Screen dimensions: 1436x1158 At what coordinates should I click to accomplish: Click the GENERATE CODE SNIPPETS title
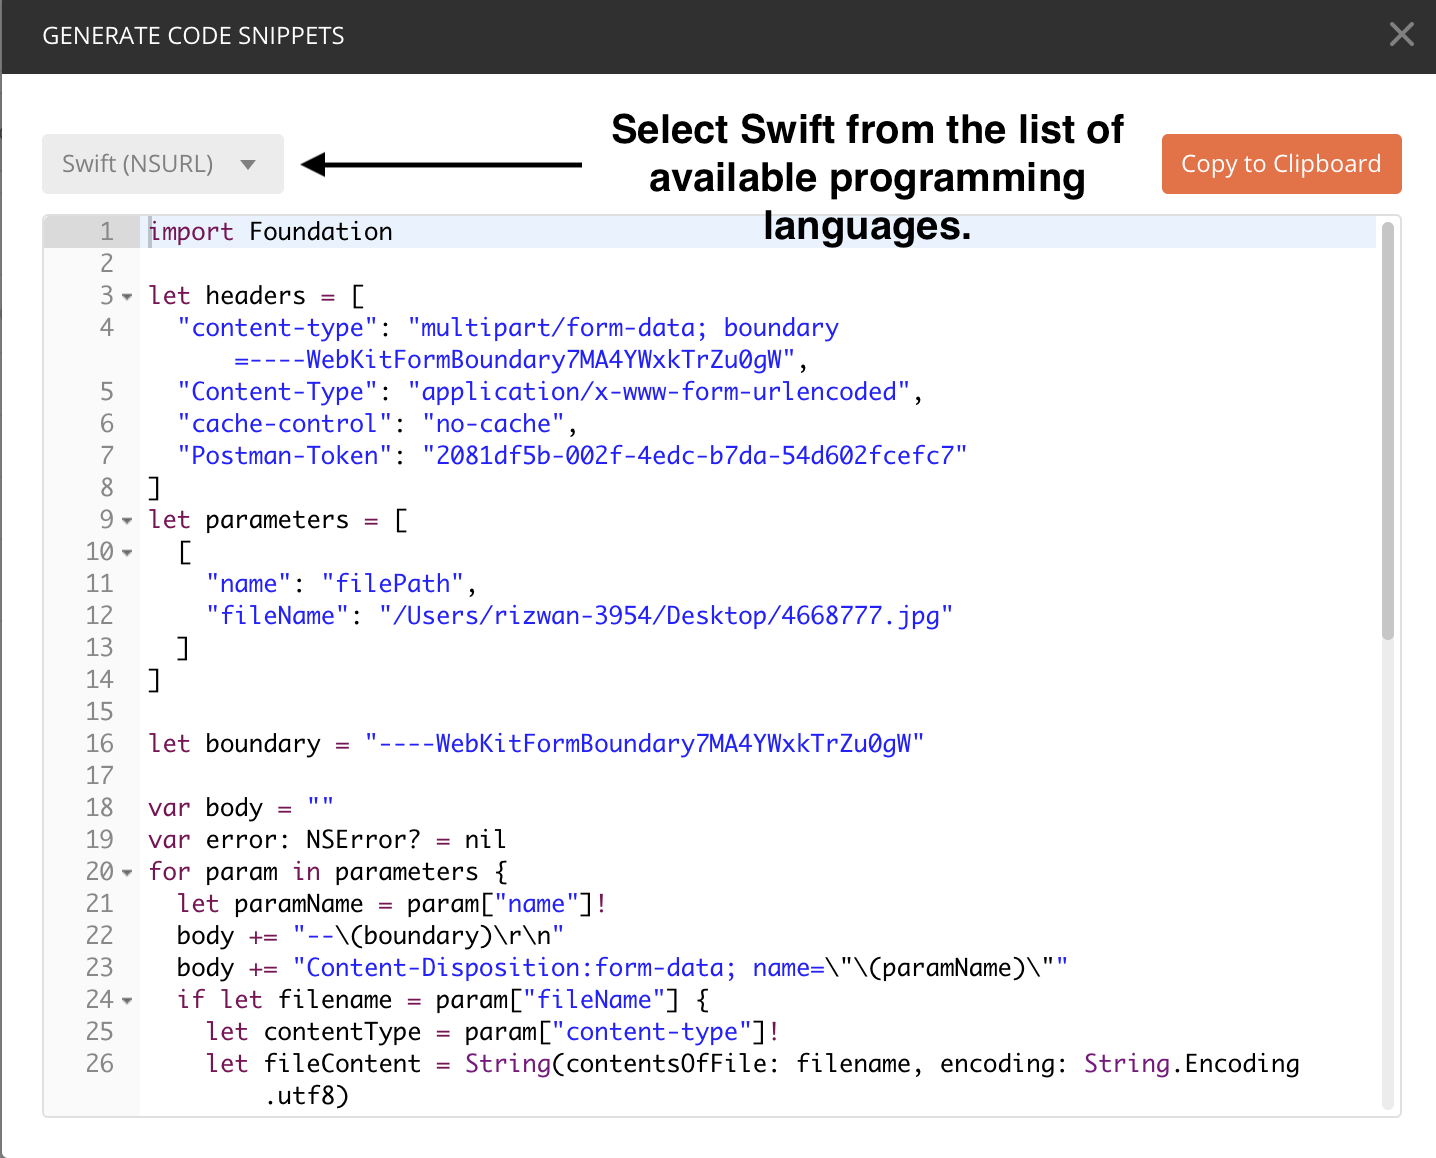pyautogui.click(x=193, y=36)
